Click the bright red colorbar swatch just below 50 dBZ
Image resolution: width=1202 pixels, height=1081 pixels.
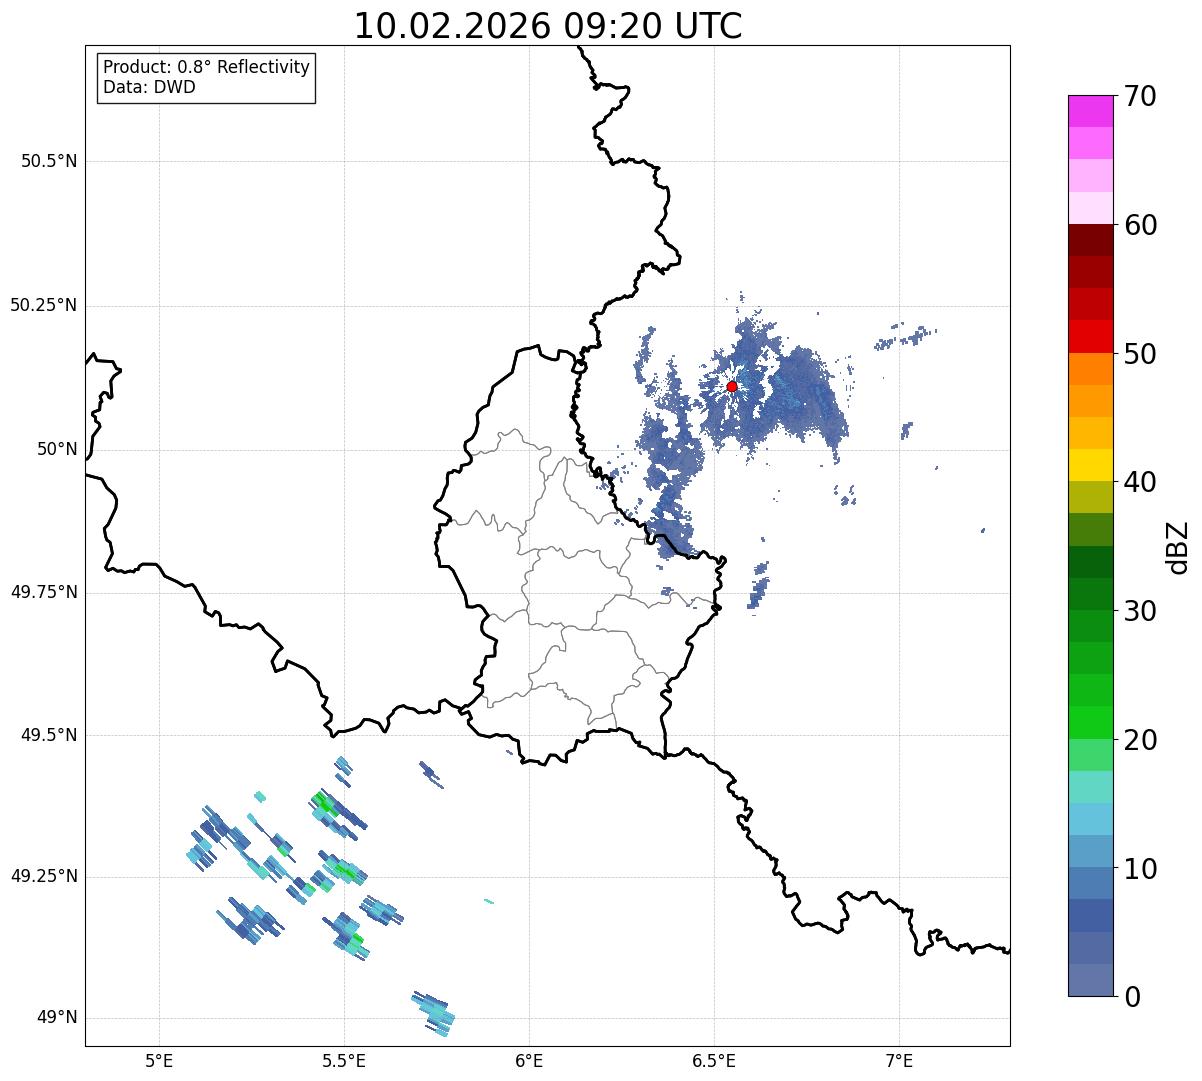pyautogui.click(x=1090, y=337)
